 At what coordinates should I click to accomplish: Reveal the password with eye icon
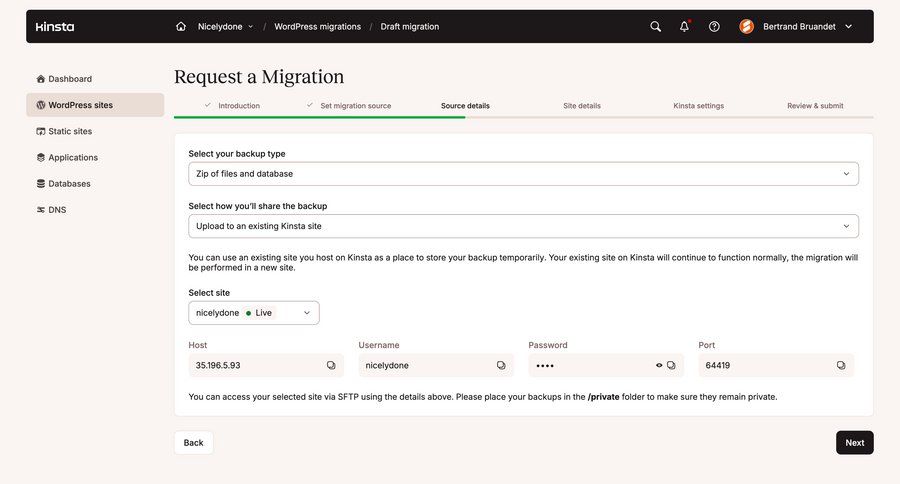pyautogui.click(x=659, y=366)
